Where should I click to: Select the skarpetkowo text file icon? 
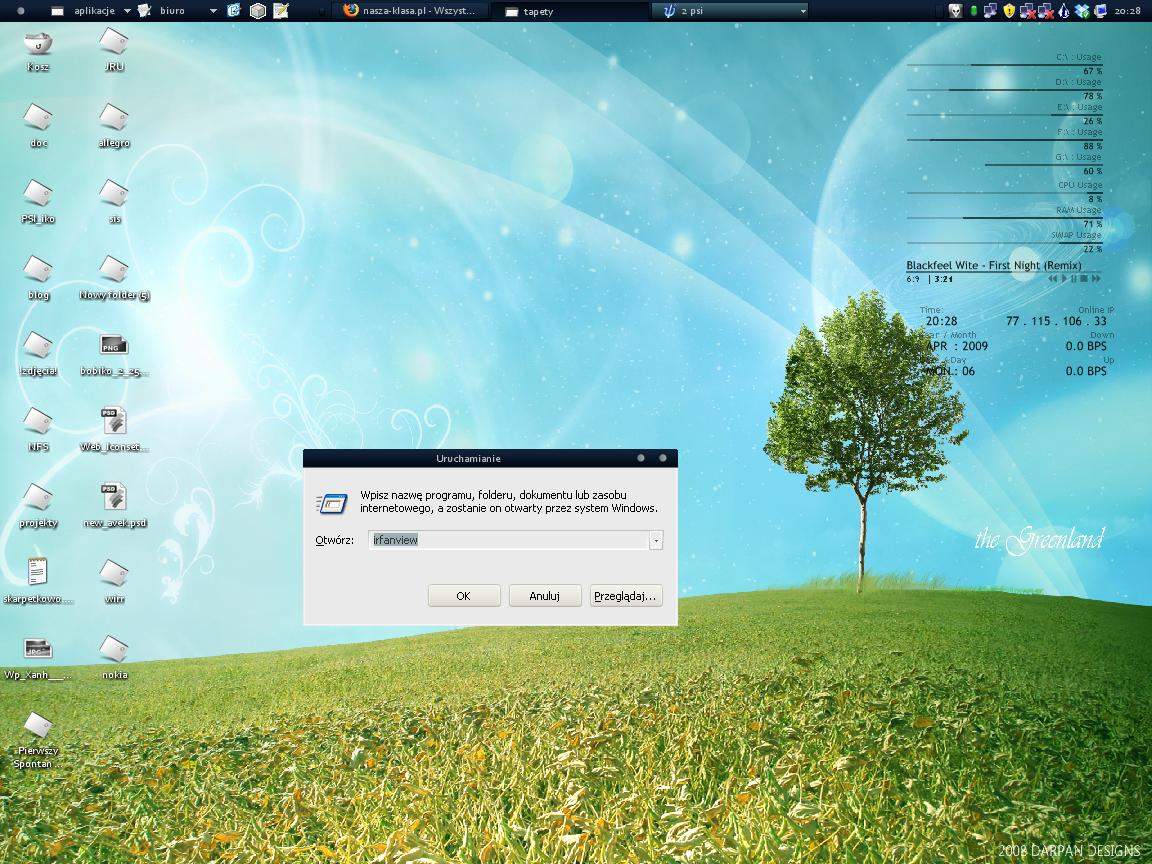point(38,573)
